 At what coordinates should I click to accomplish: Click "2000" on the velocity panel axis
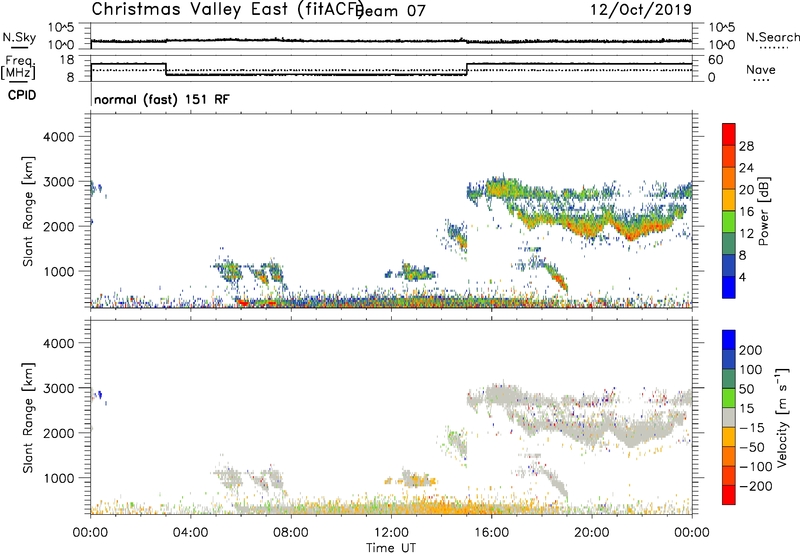[59, 433]
